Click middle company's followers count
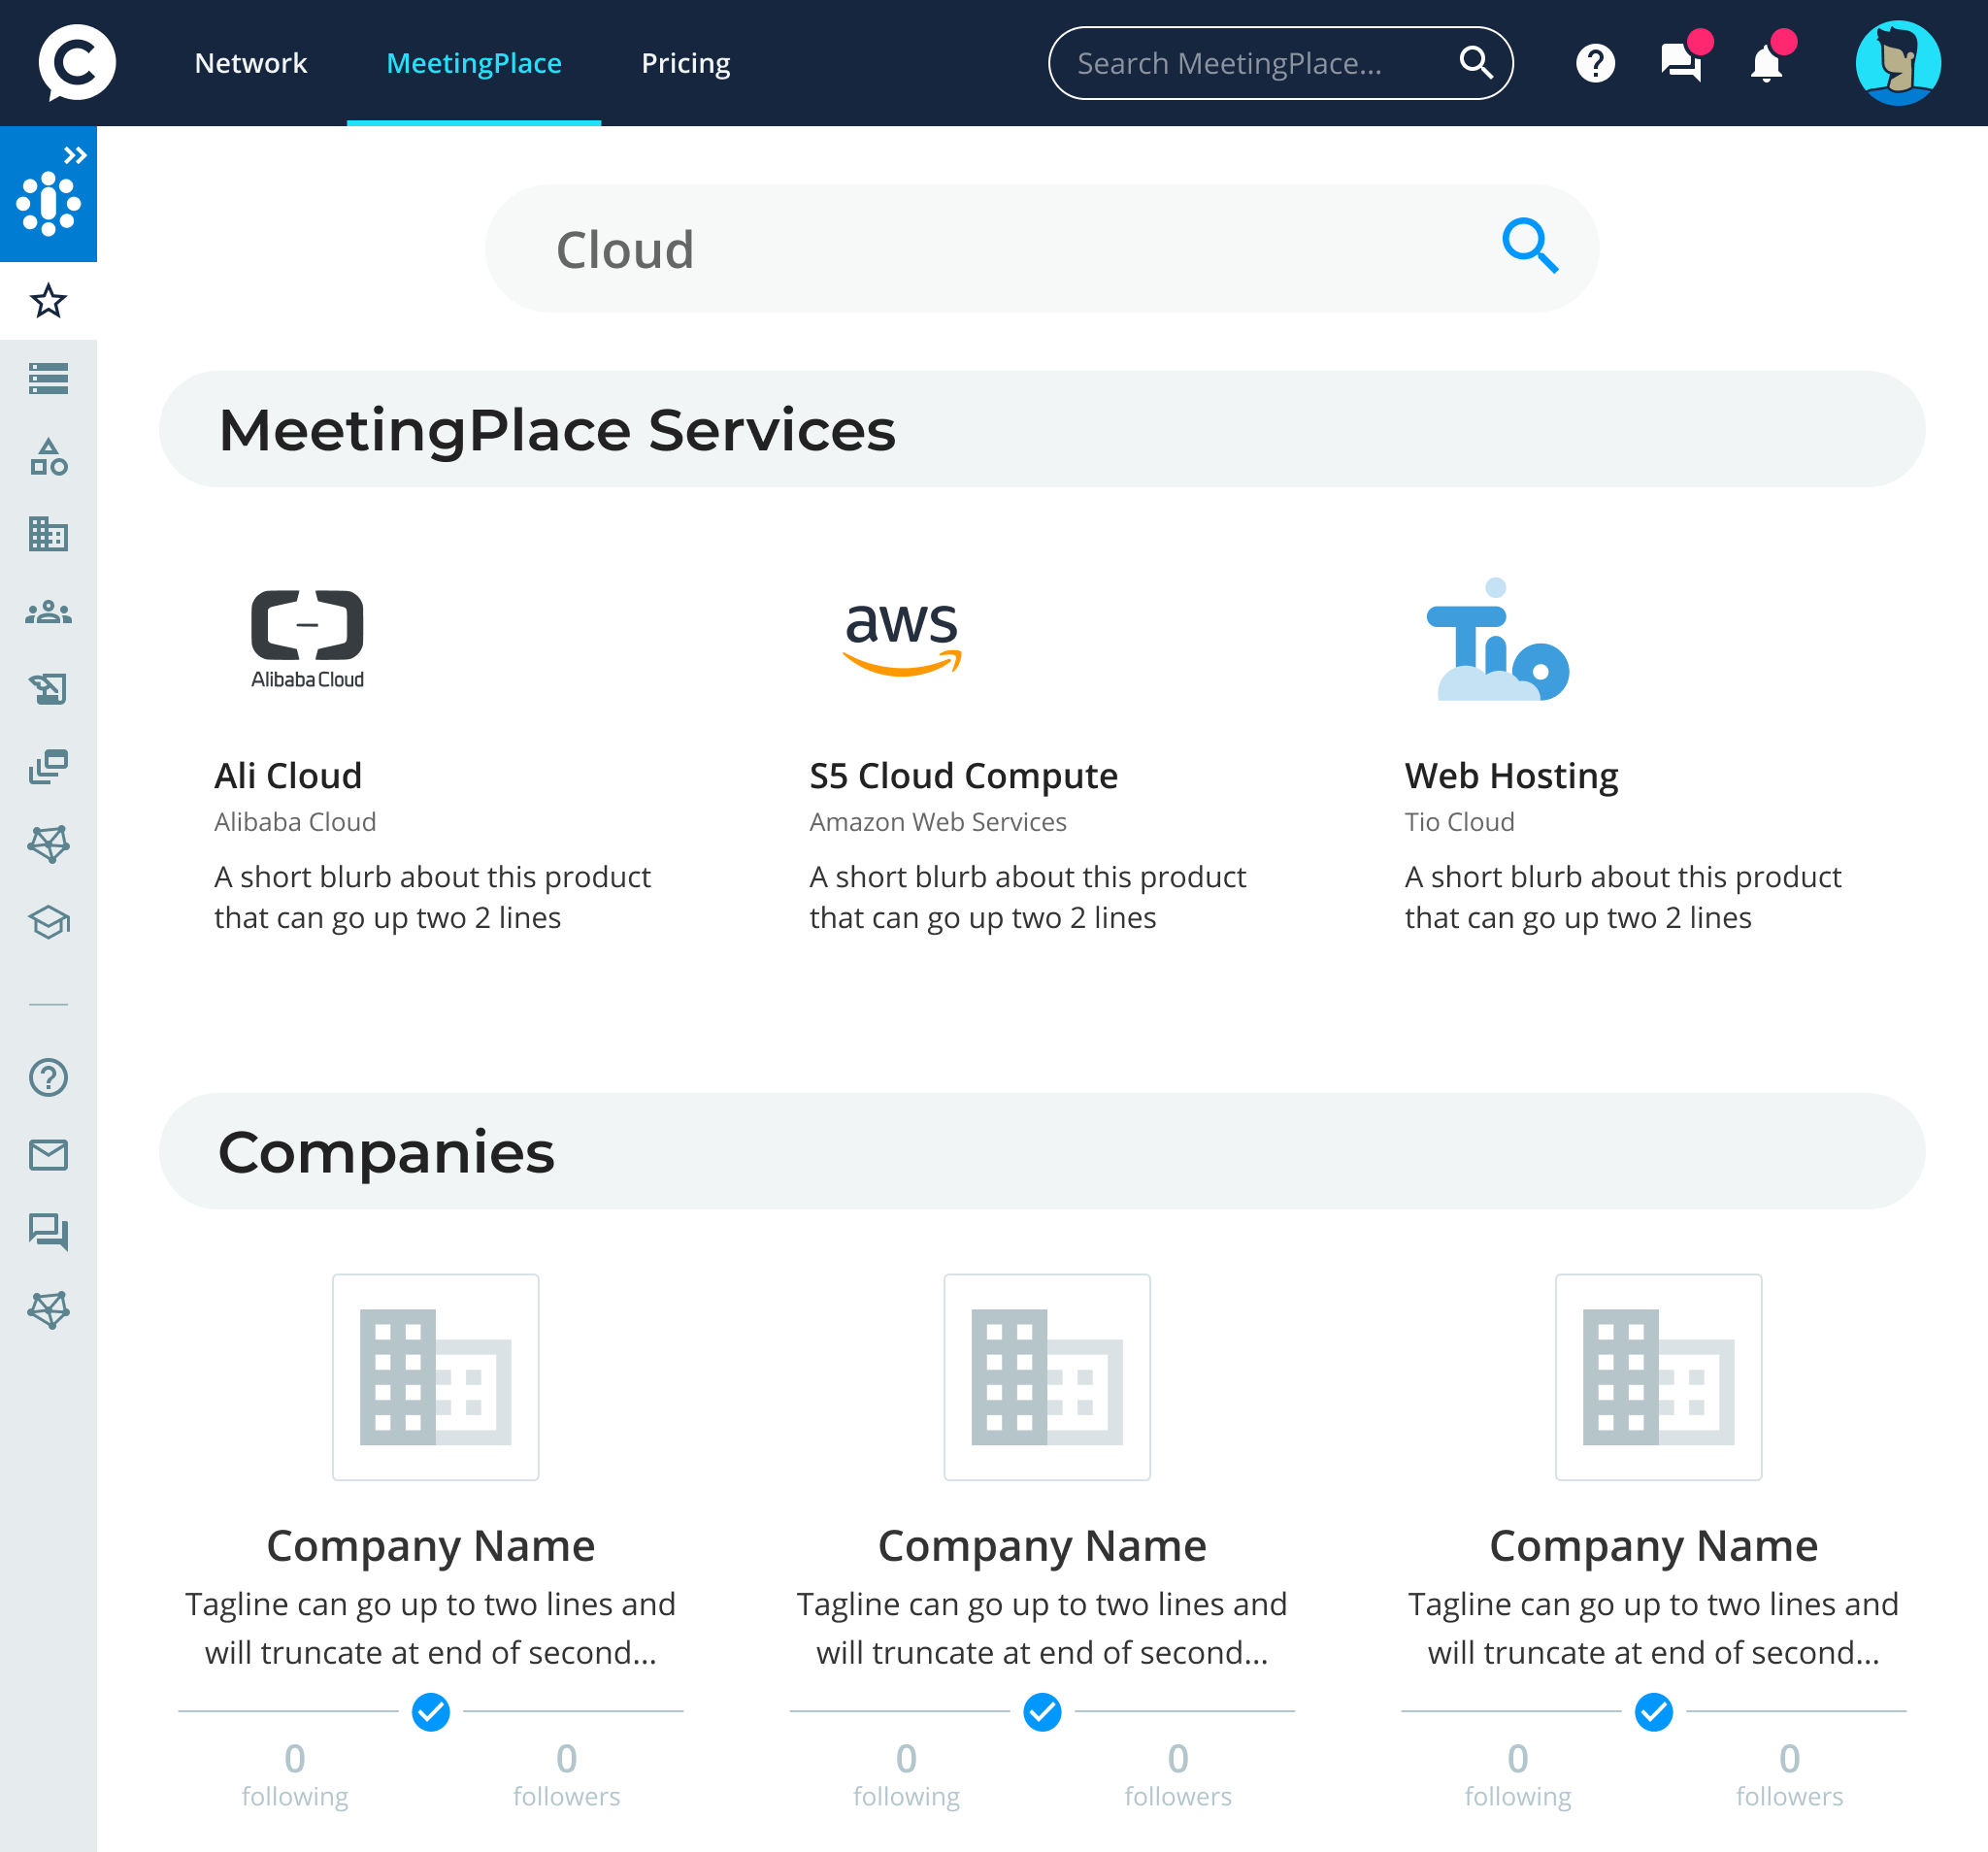Screen dimensions: 1988x1852 pyautogui.click(x=1178, y=1775)
